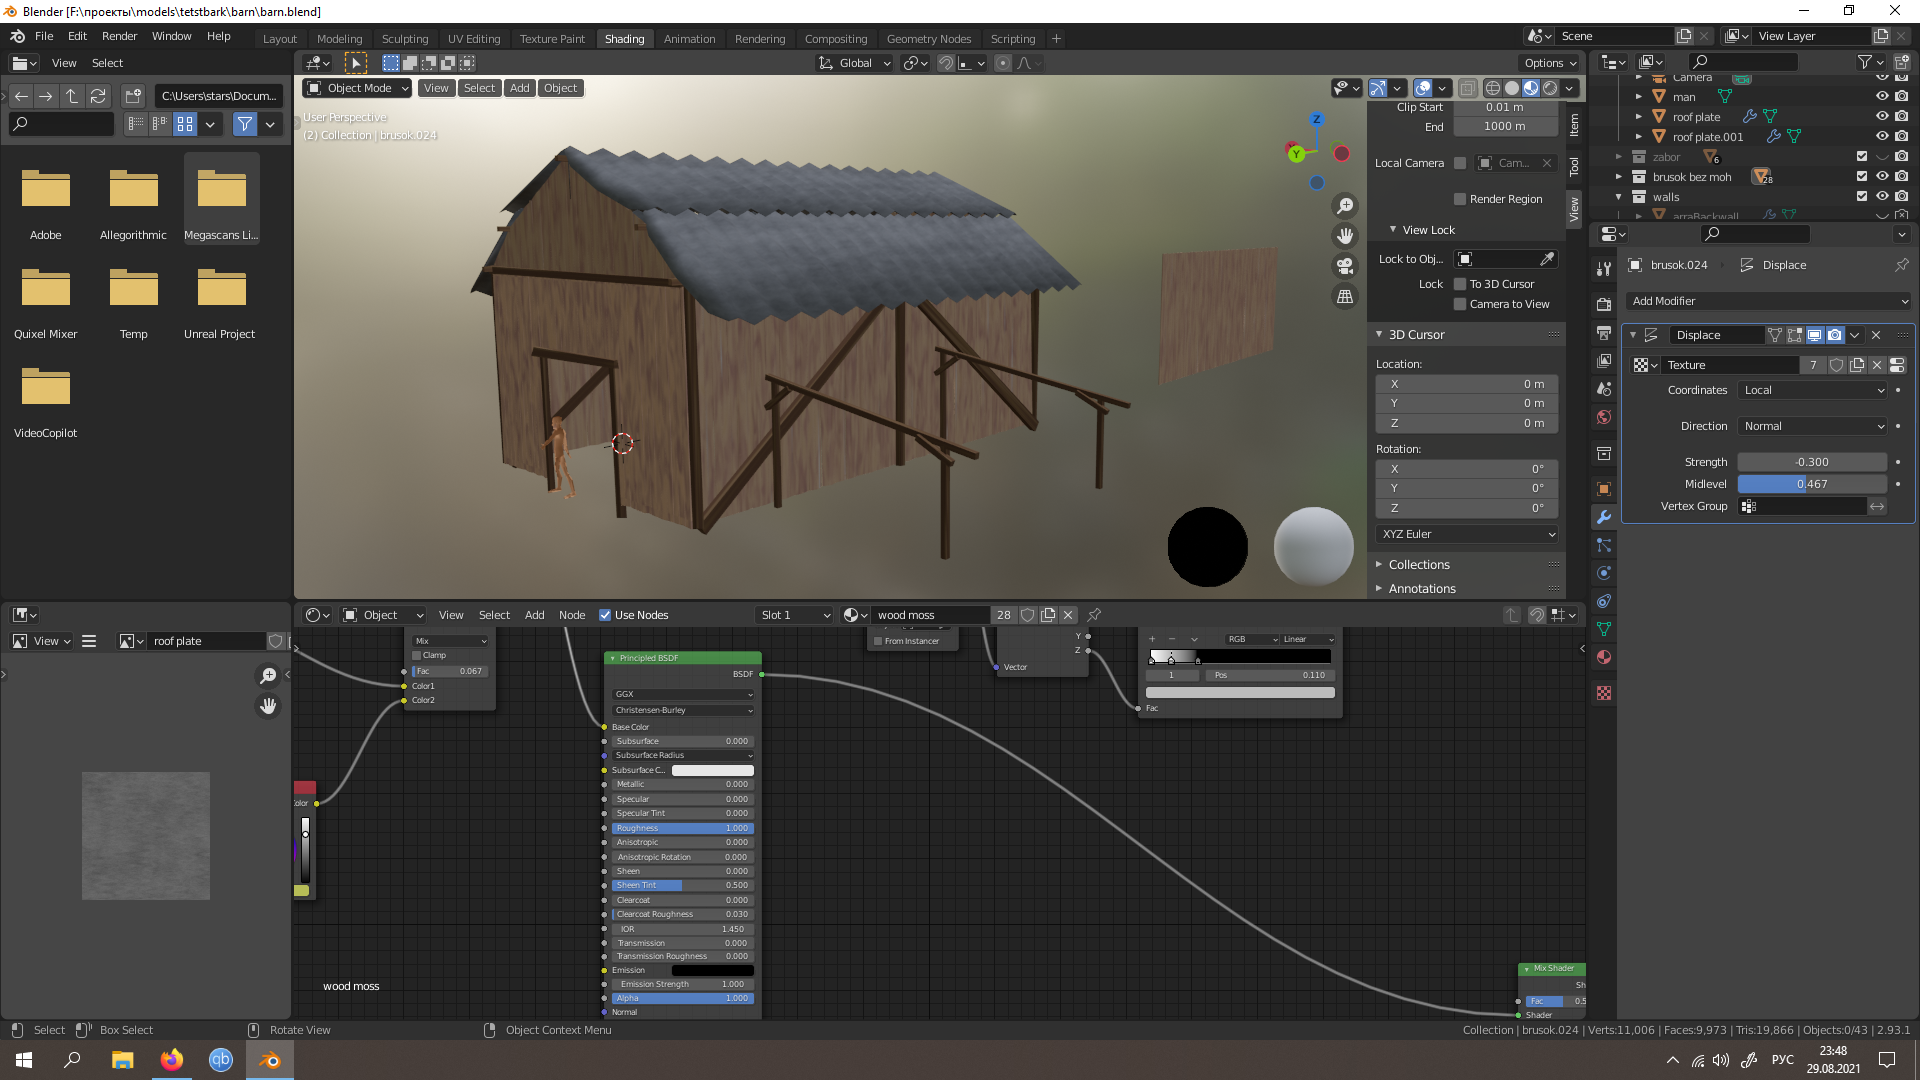This screenshot has height=1080, width=1920.
Task: Switch to the Texture Paint workspace tab
Action: click(552, 39)
